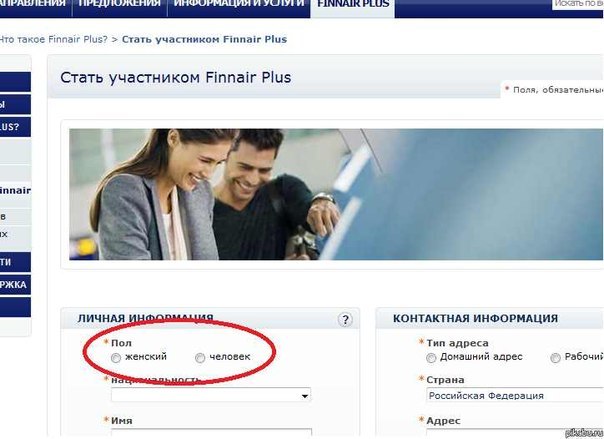Click the Страна field label
604x439 pixels.
[445, 380]
